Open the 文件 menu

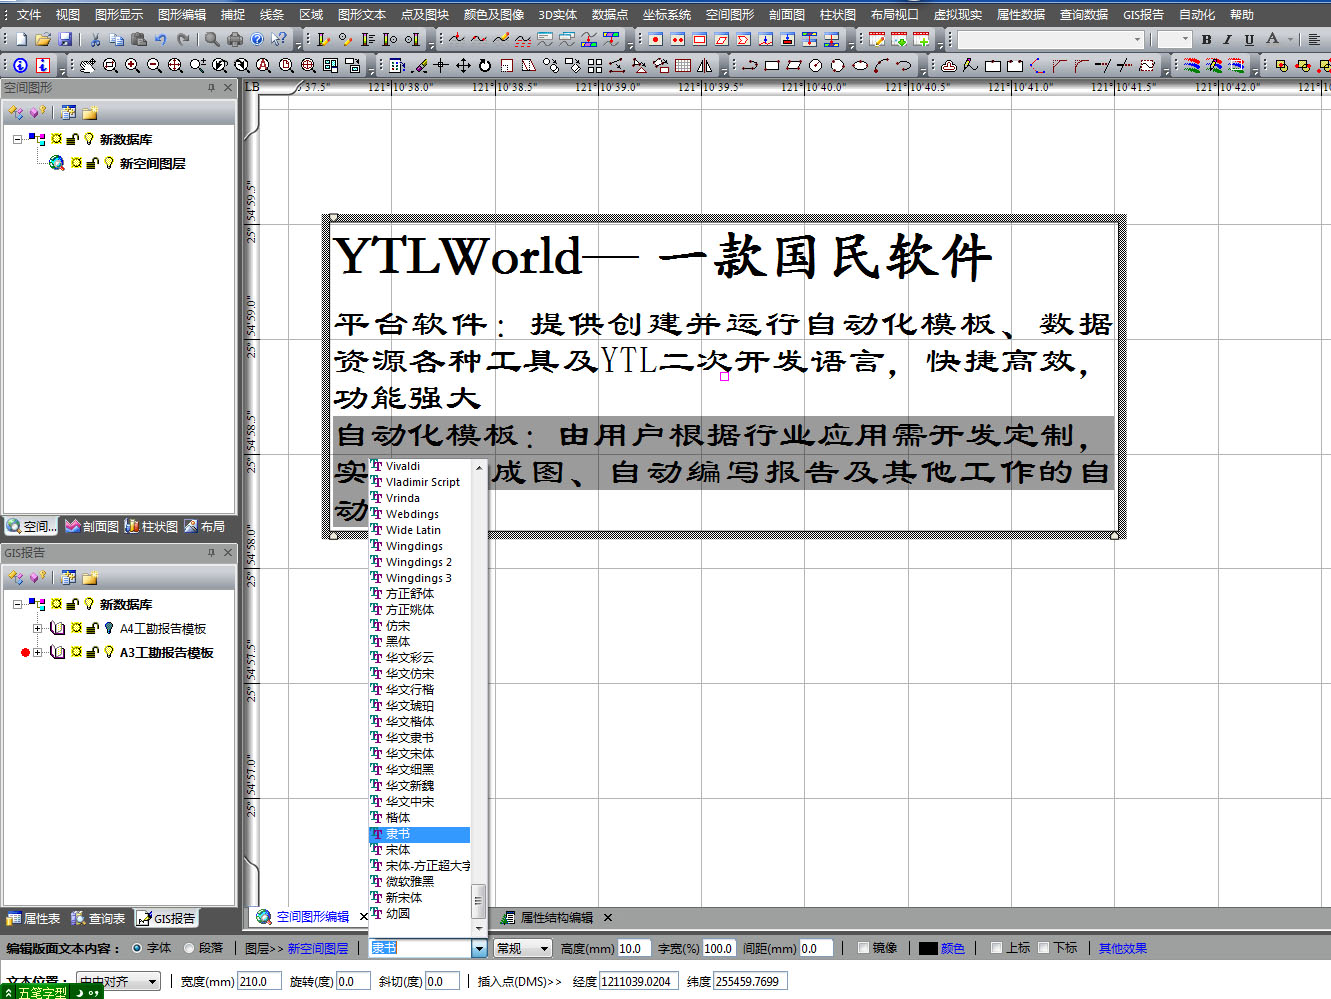(x=29, y=14)
